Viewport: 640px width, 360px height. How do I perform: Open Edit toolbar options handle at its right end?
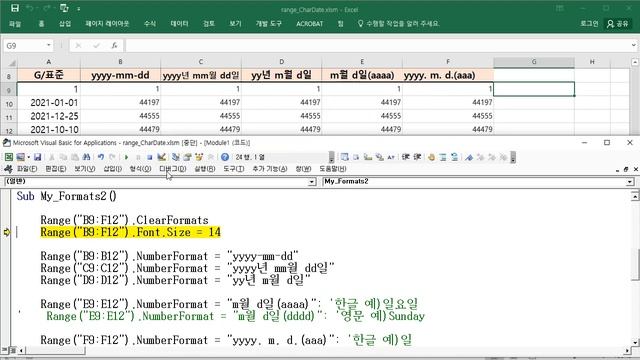[x=513, y=157]
